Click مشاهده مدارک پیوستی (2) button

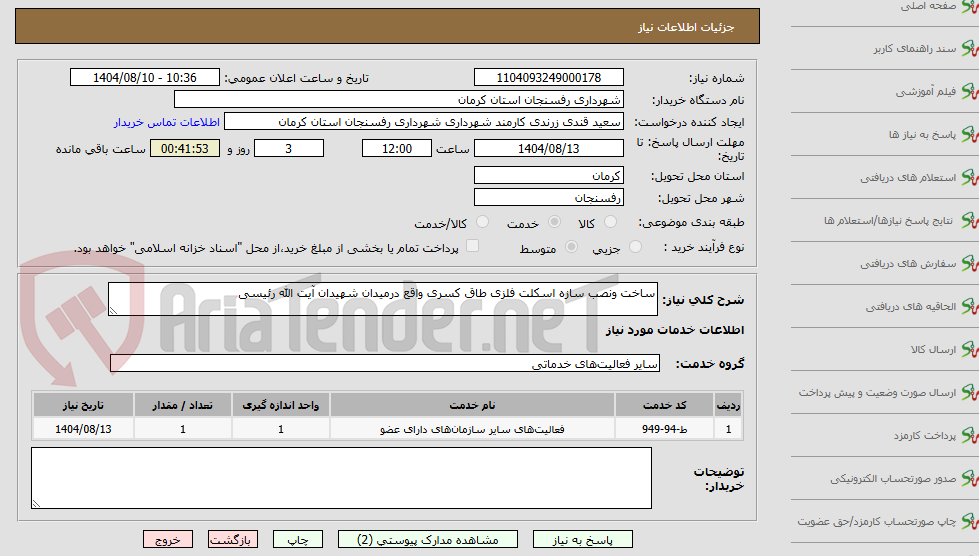428,540
